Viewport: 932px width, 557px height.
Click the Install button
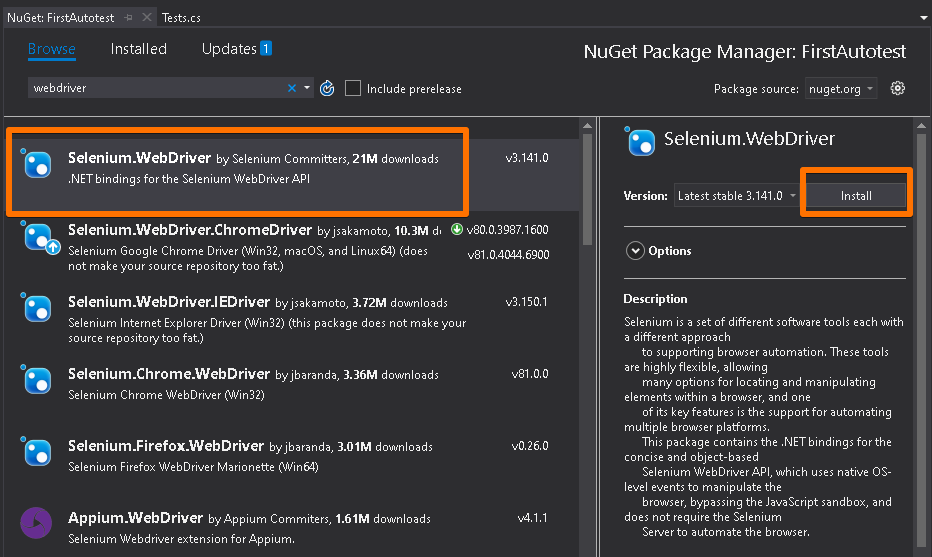click(855, 196)
